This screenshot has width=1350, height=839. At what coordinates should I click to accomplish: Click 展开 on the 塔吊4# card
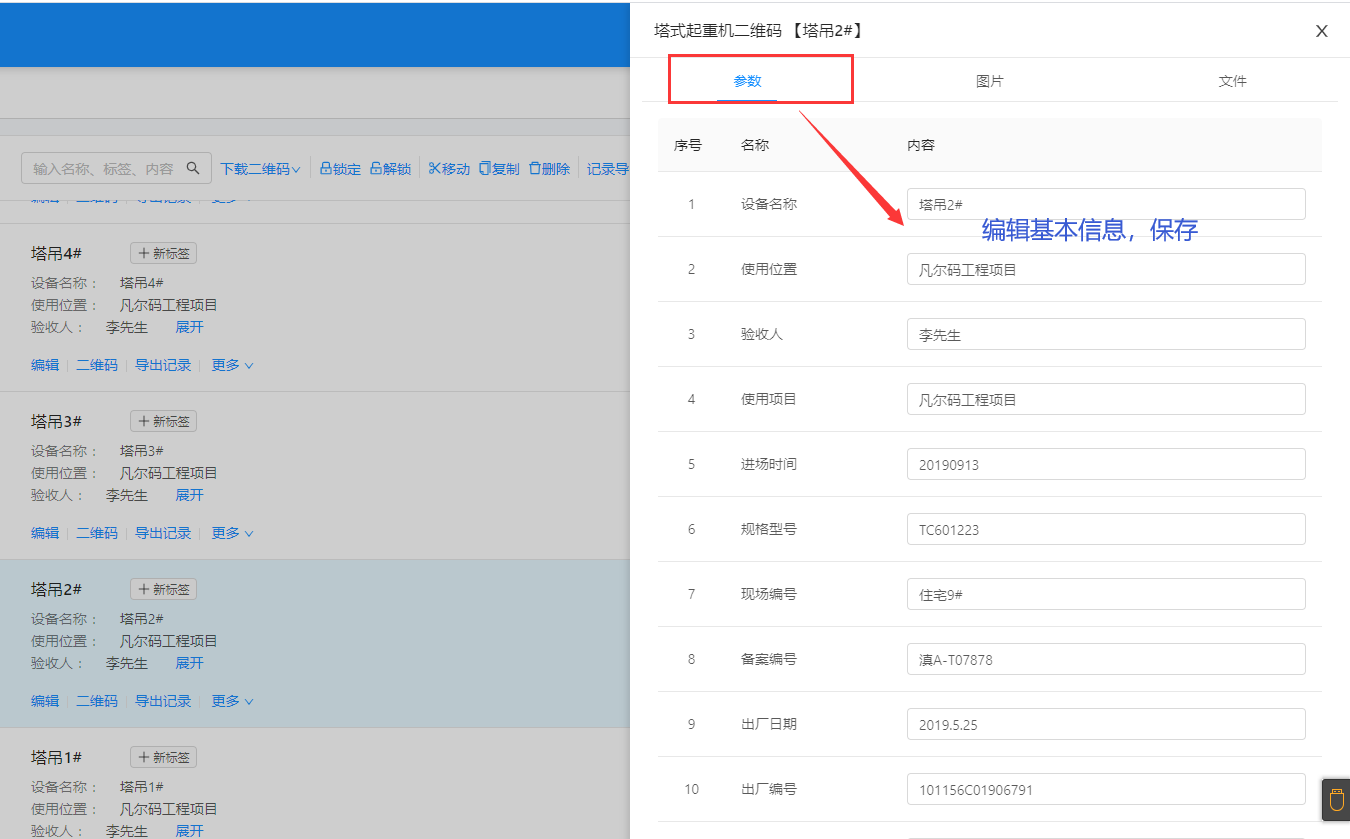(189, 326)
